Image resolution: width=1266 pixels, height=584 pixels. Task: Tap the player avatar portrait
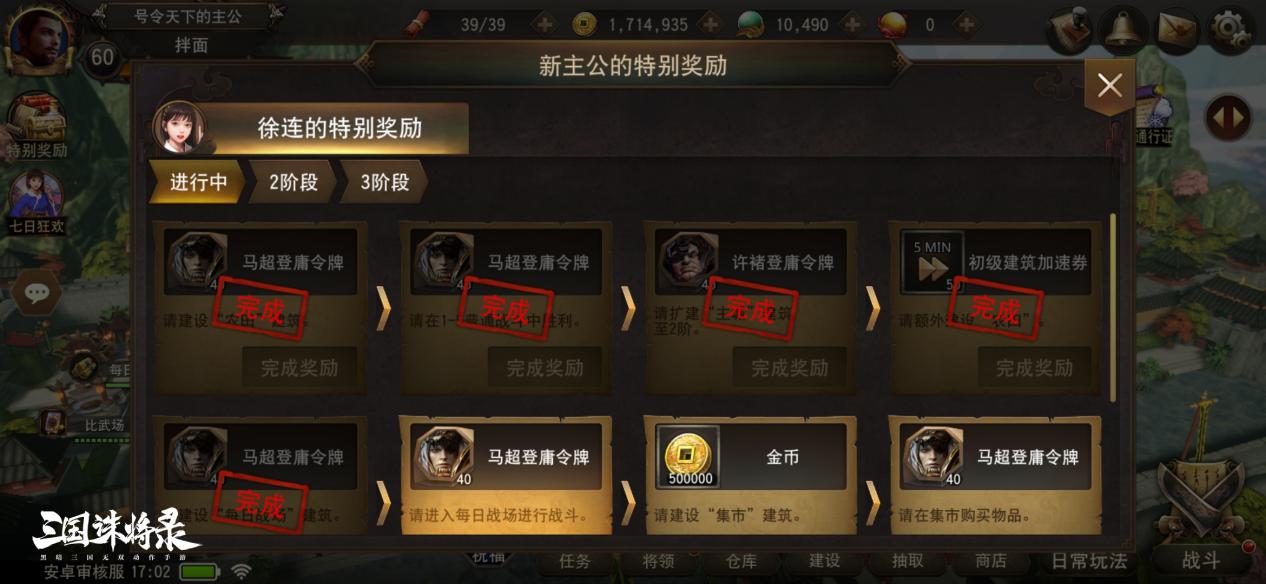click(39, 40)
